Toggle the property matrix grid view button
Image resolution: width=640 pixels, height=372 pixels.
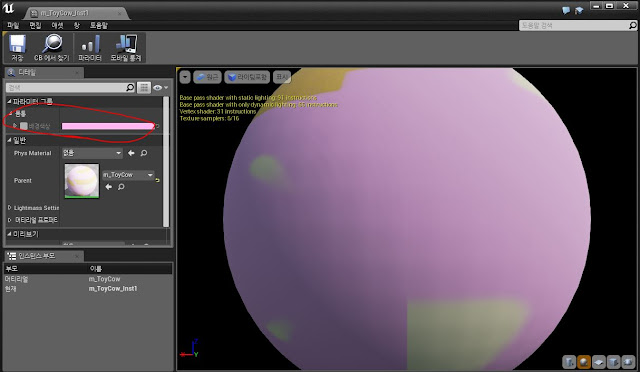click(144, 87)
